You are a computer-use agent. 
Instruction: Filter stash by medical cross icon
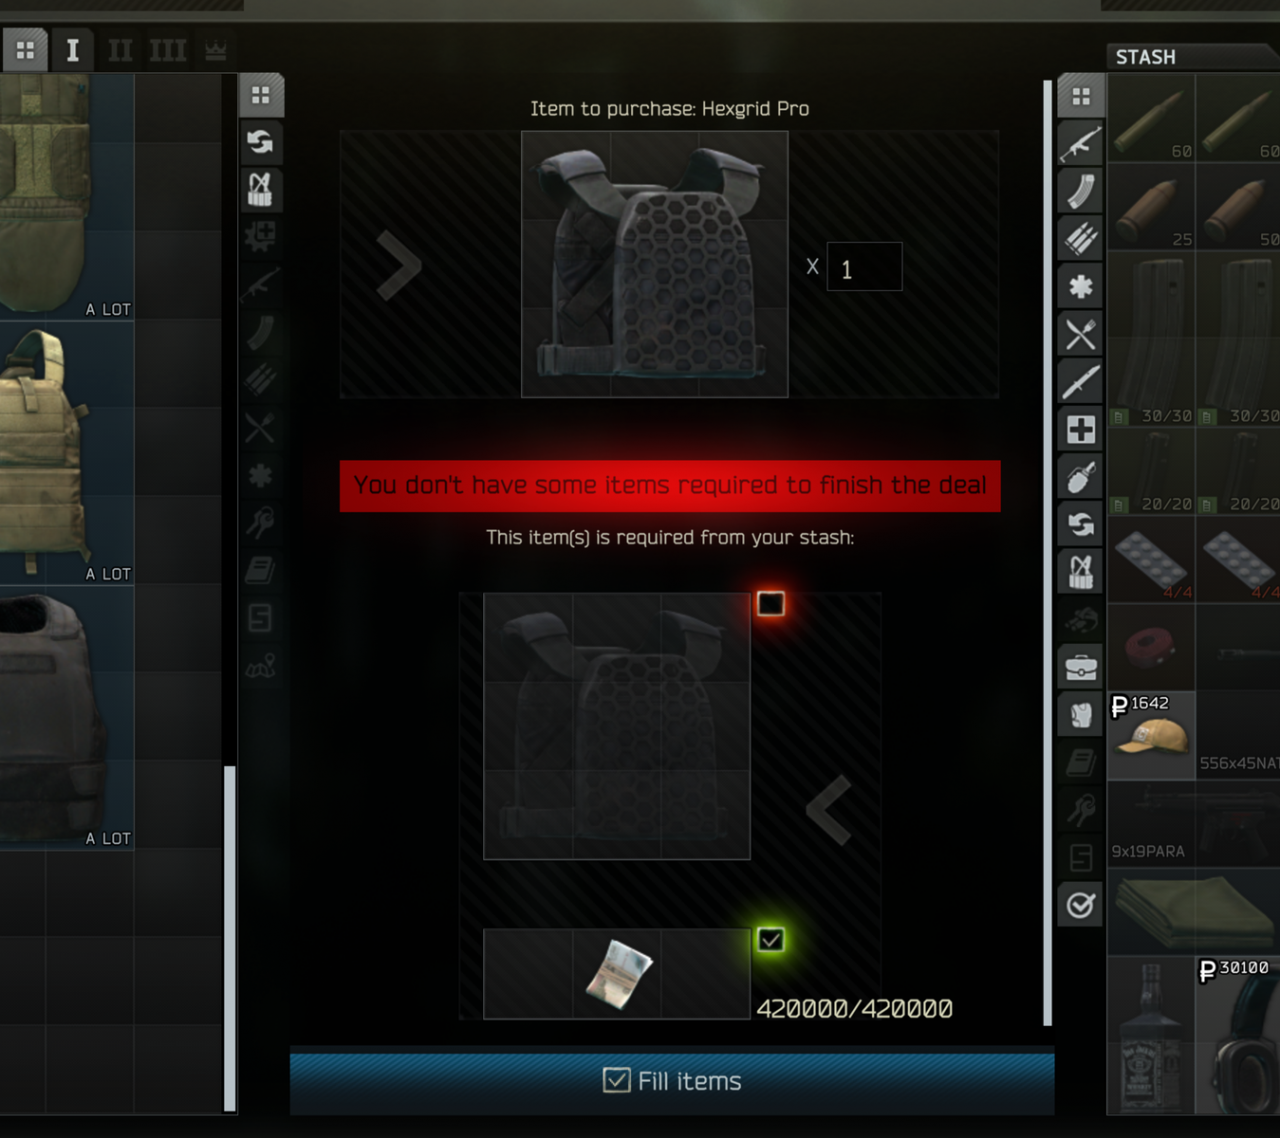pos(1080,430)
